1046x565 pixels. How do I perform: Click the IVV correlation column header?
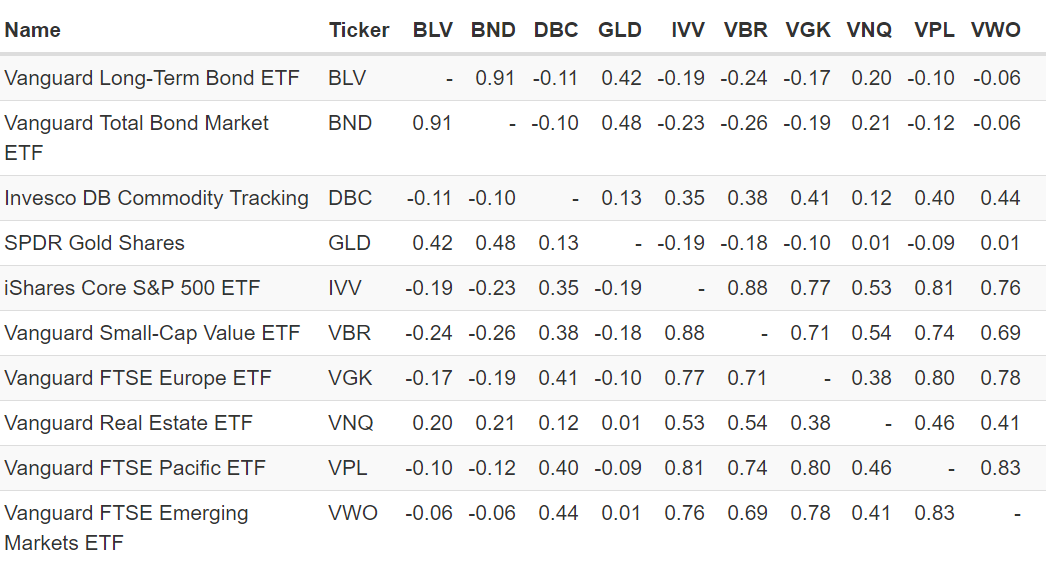click(688, 30)
